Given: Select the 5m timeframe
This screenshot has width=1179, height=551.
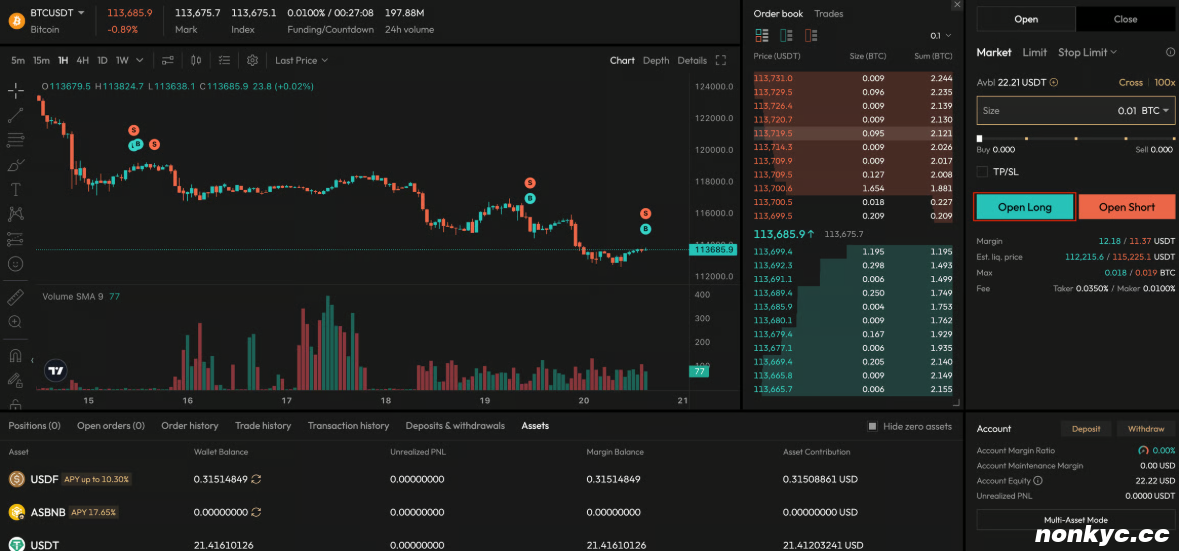Looking at the screenshot, I should click(17, 60).
